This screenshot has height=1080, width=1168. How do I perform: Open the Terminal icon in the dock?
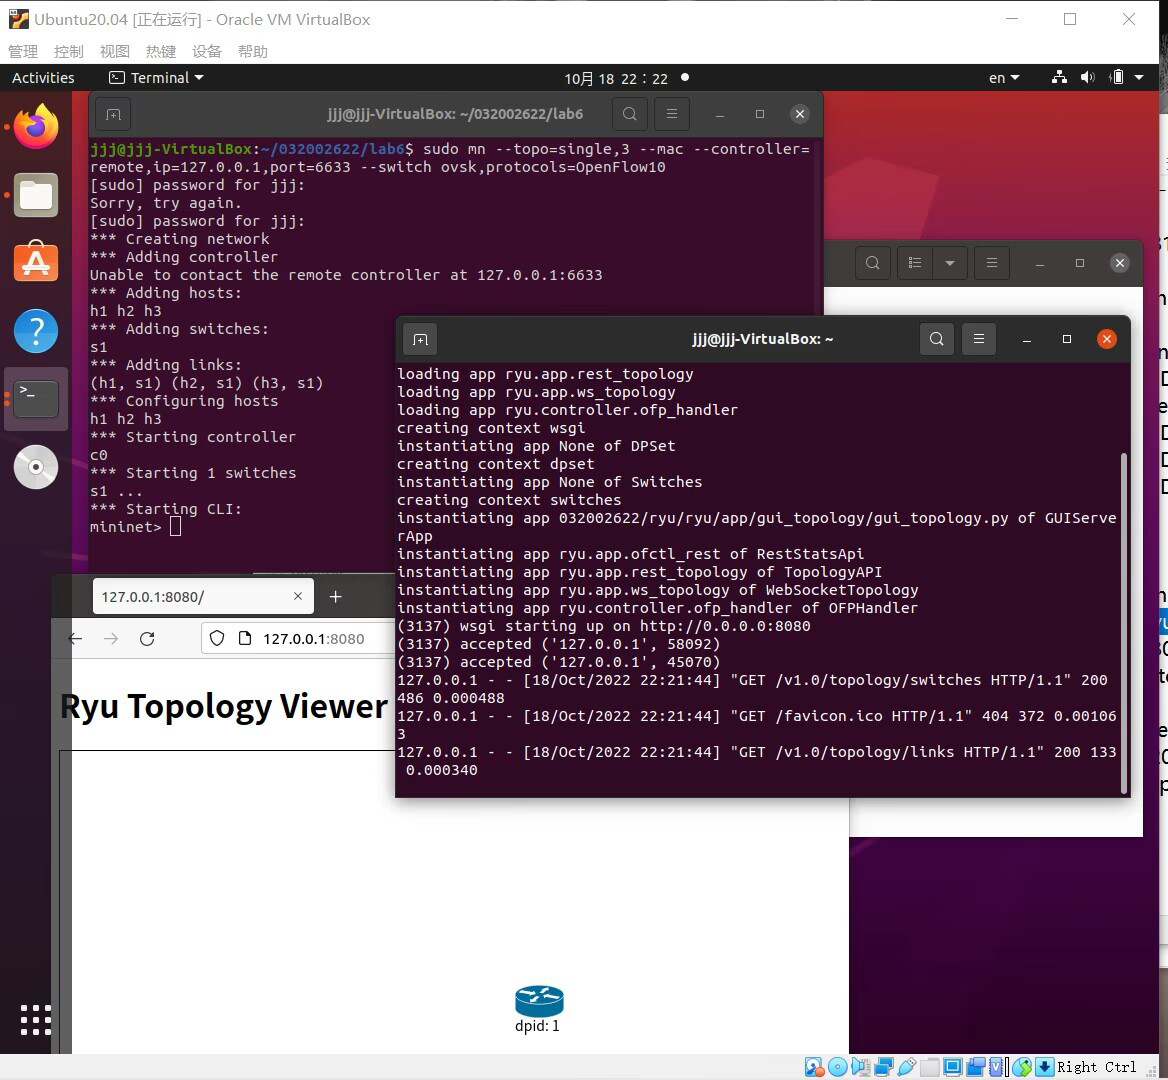36,398
